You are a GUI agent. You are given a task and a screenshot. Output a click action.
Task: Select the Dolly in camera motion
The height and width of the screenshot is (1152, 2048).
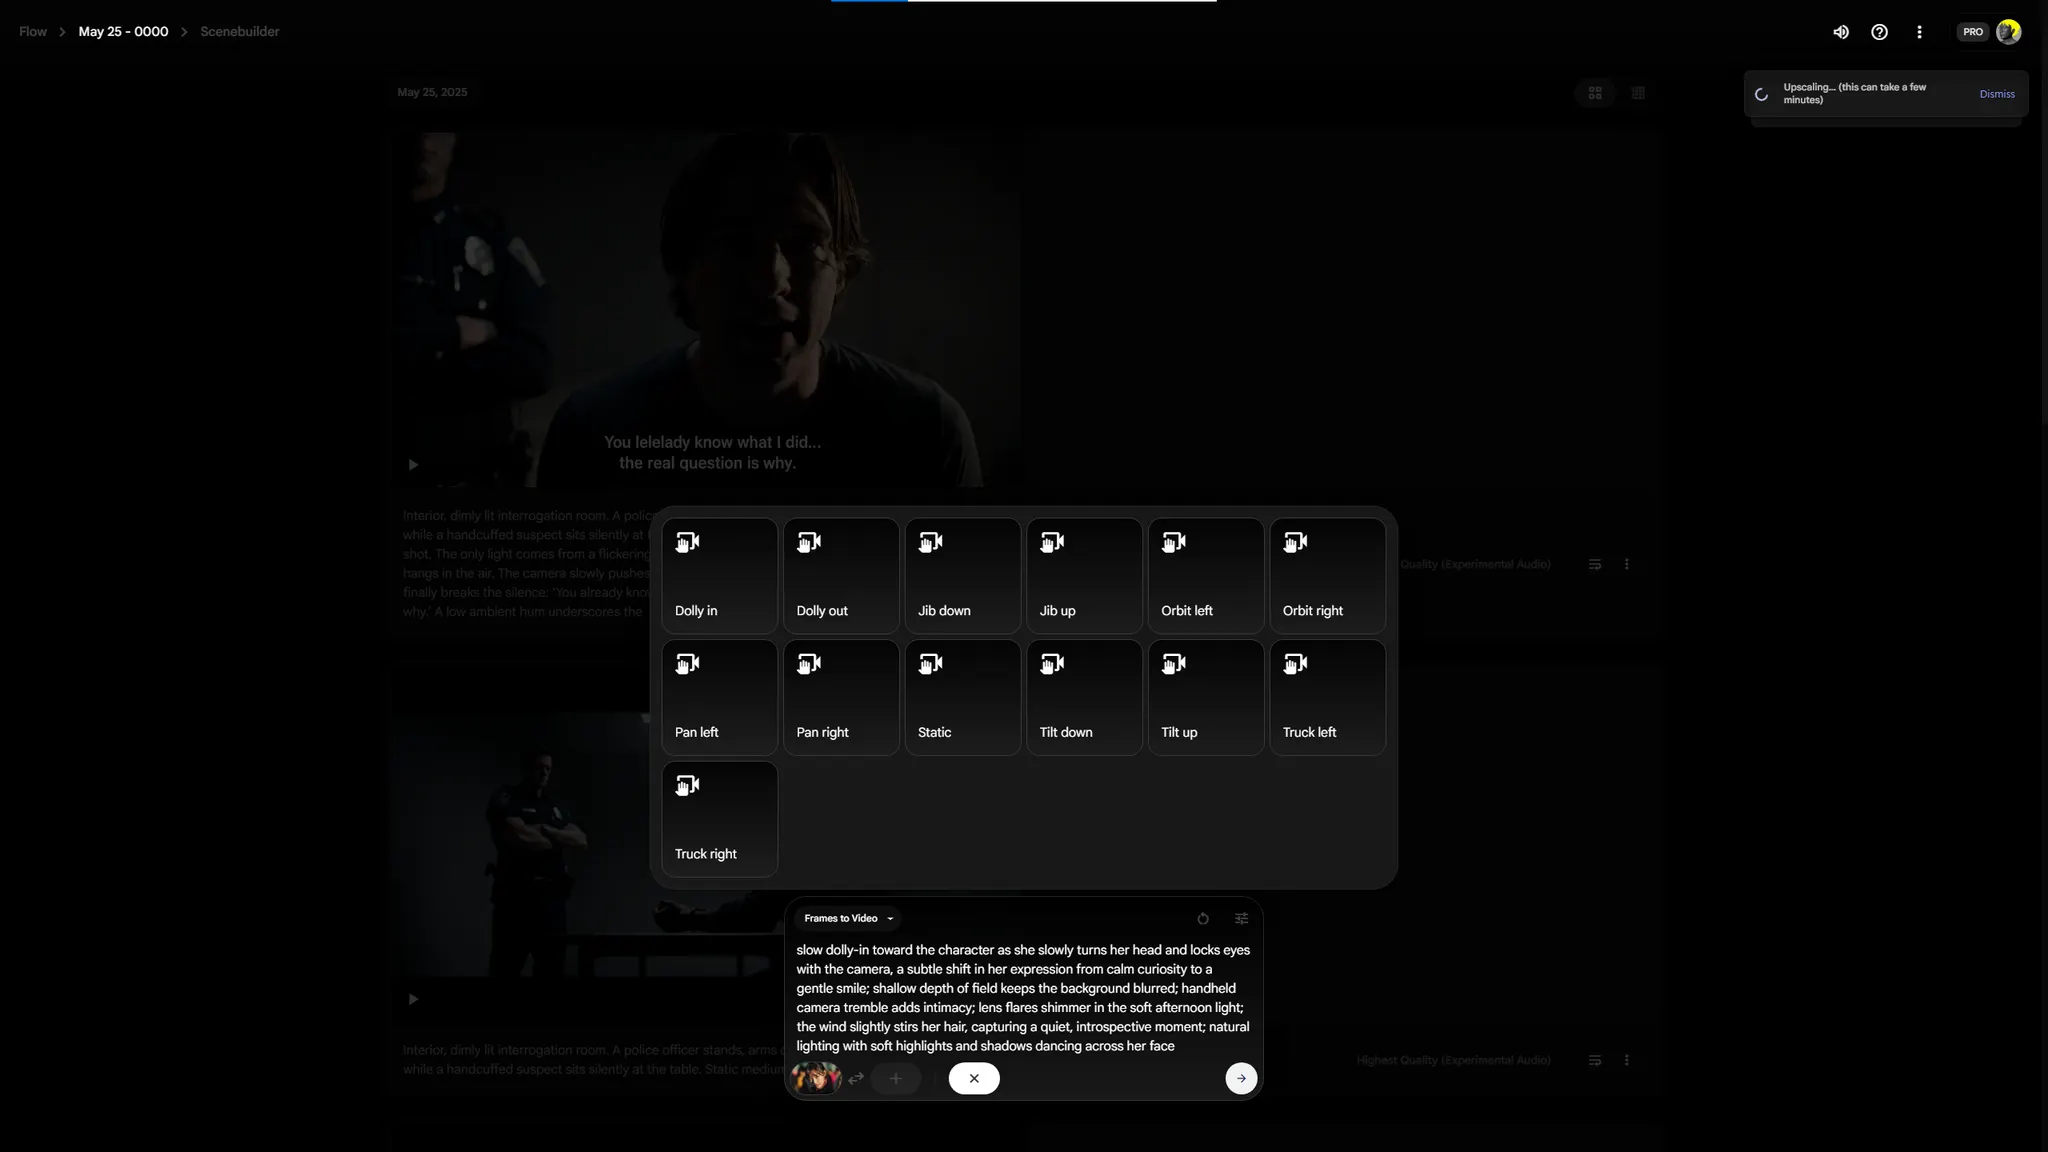click(x=719, y=576)
